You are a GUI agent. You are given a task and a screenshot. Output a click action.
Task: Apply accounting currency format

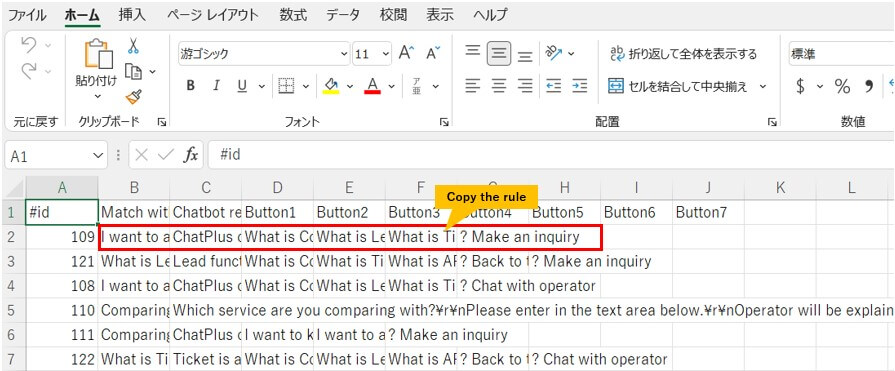(800, 86)
